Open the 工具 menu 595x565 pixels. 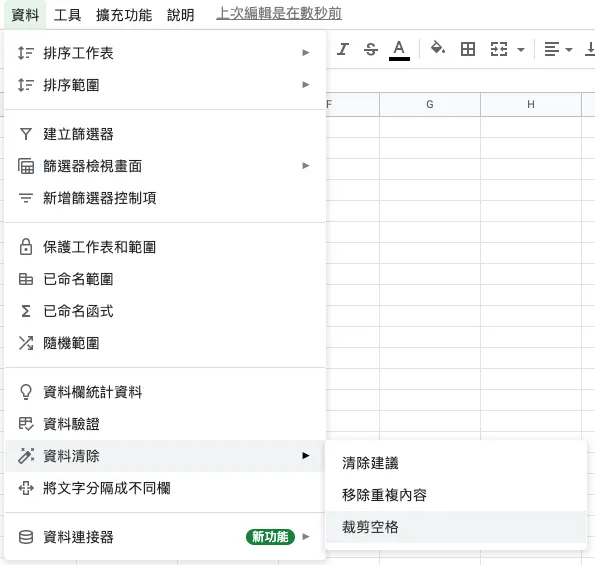pos(67,15)
